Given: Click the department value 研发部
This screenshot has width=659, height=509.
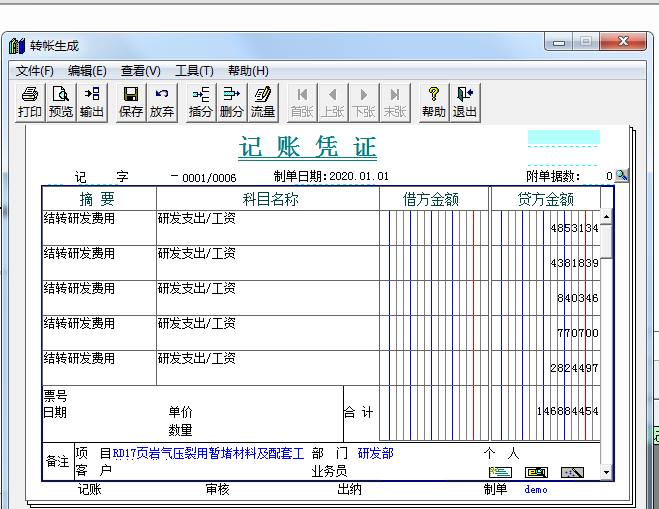Looking at the screenshot, I should [376, 453].
